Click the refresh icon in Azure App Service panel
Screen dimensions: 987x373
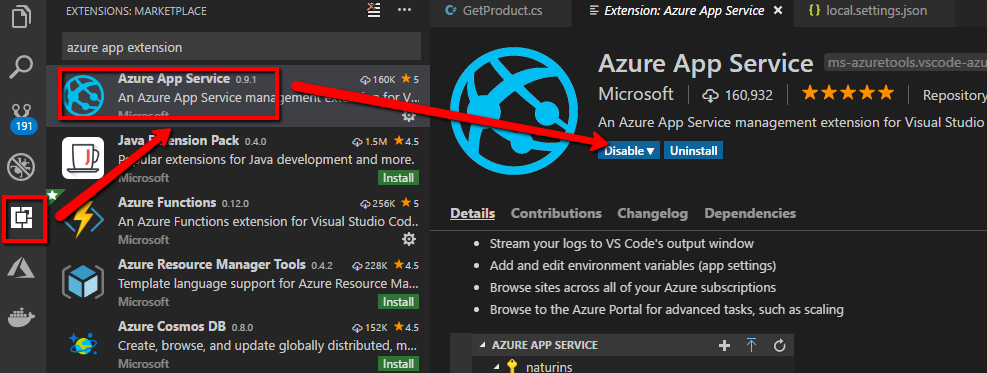click(x=779, y=345)
